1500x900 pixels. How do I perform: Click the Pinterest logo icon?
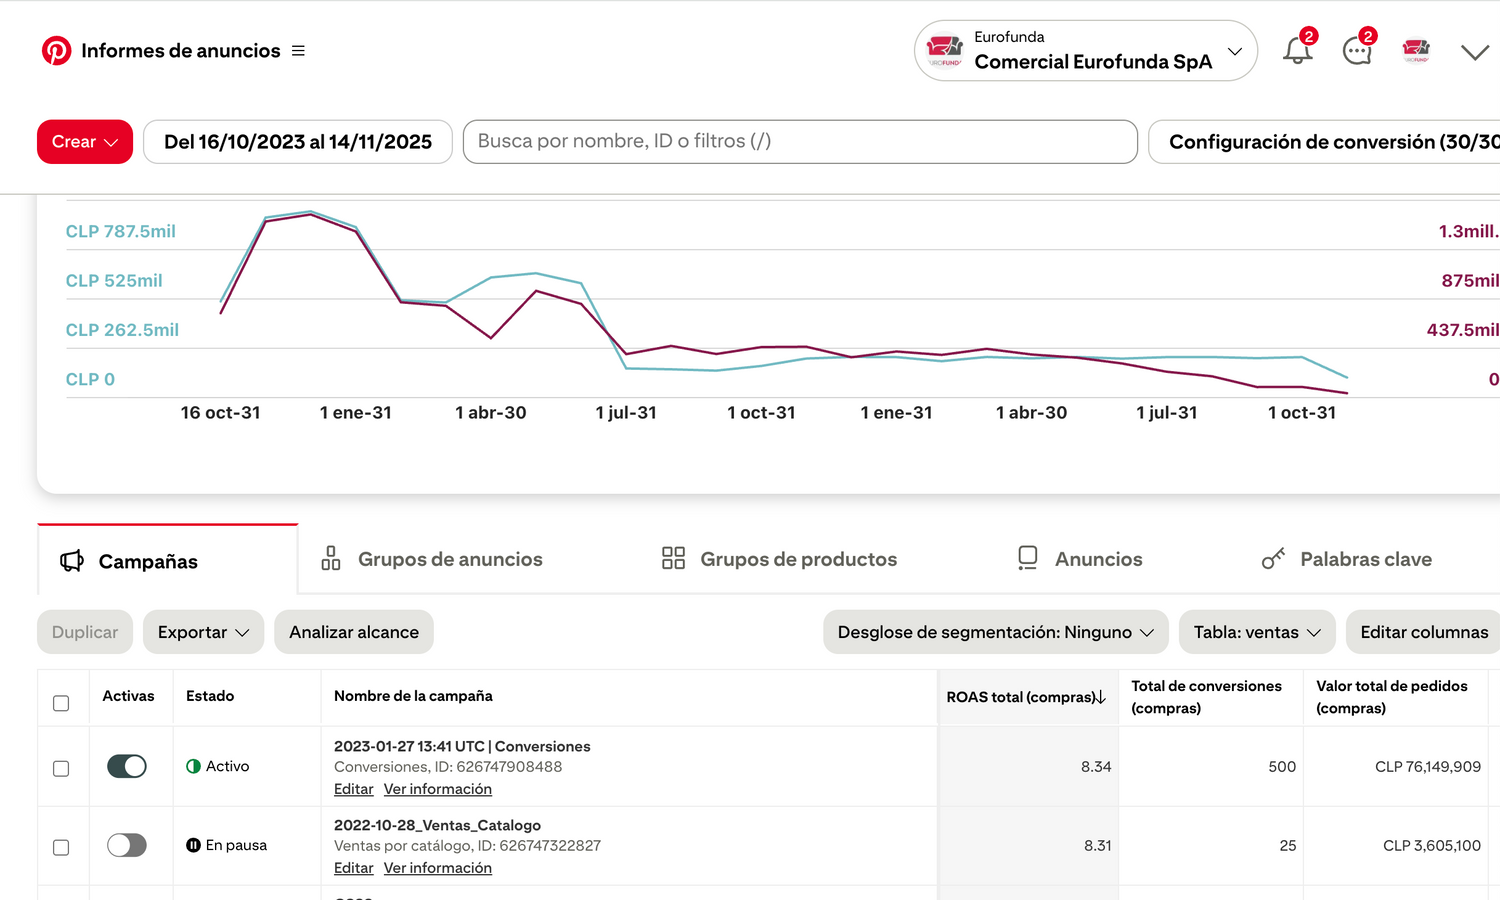tap(56, 51)
